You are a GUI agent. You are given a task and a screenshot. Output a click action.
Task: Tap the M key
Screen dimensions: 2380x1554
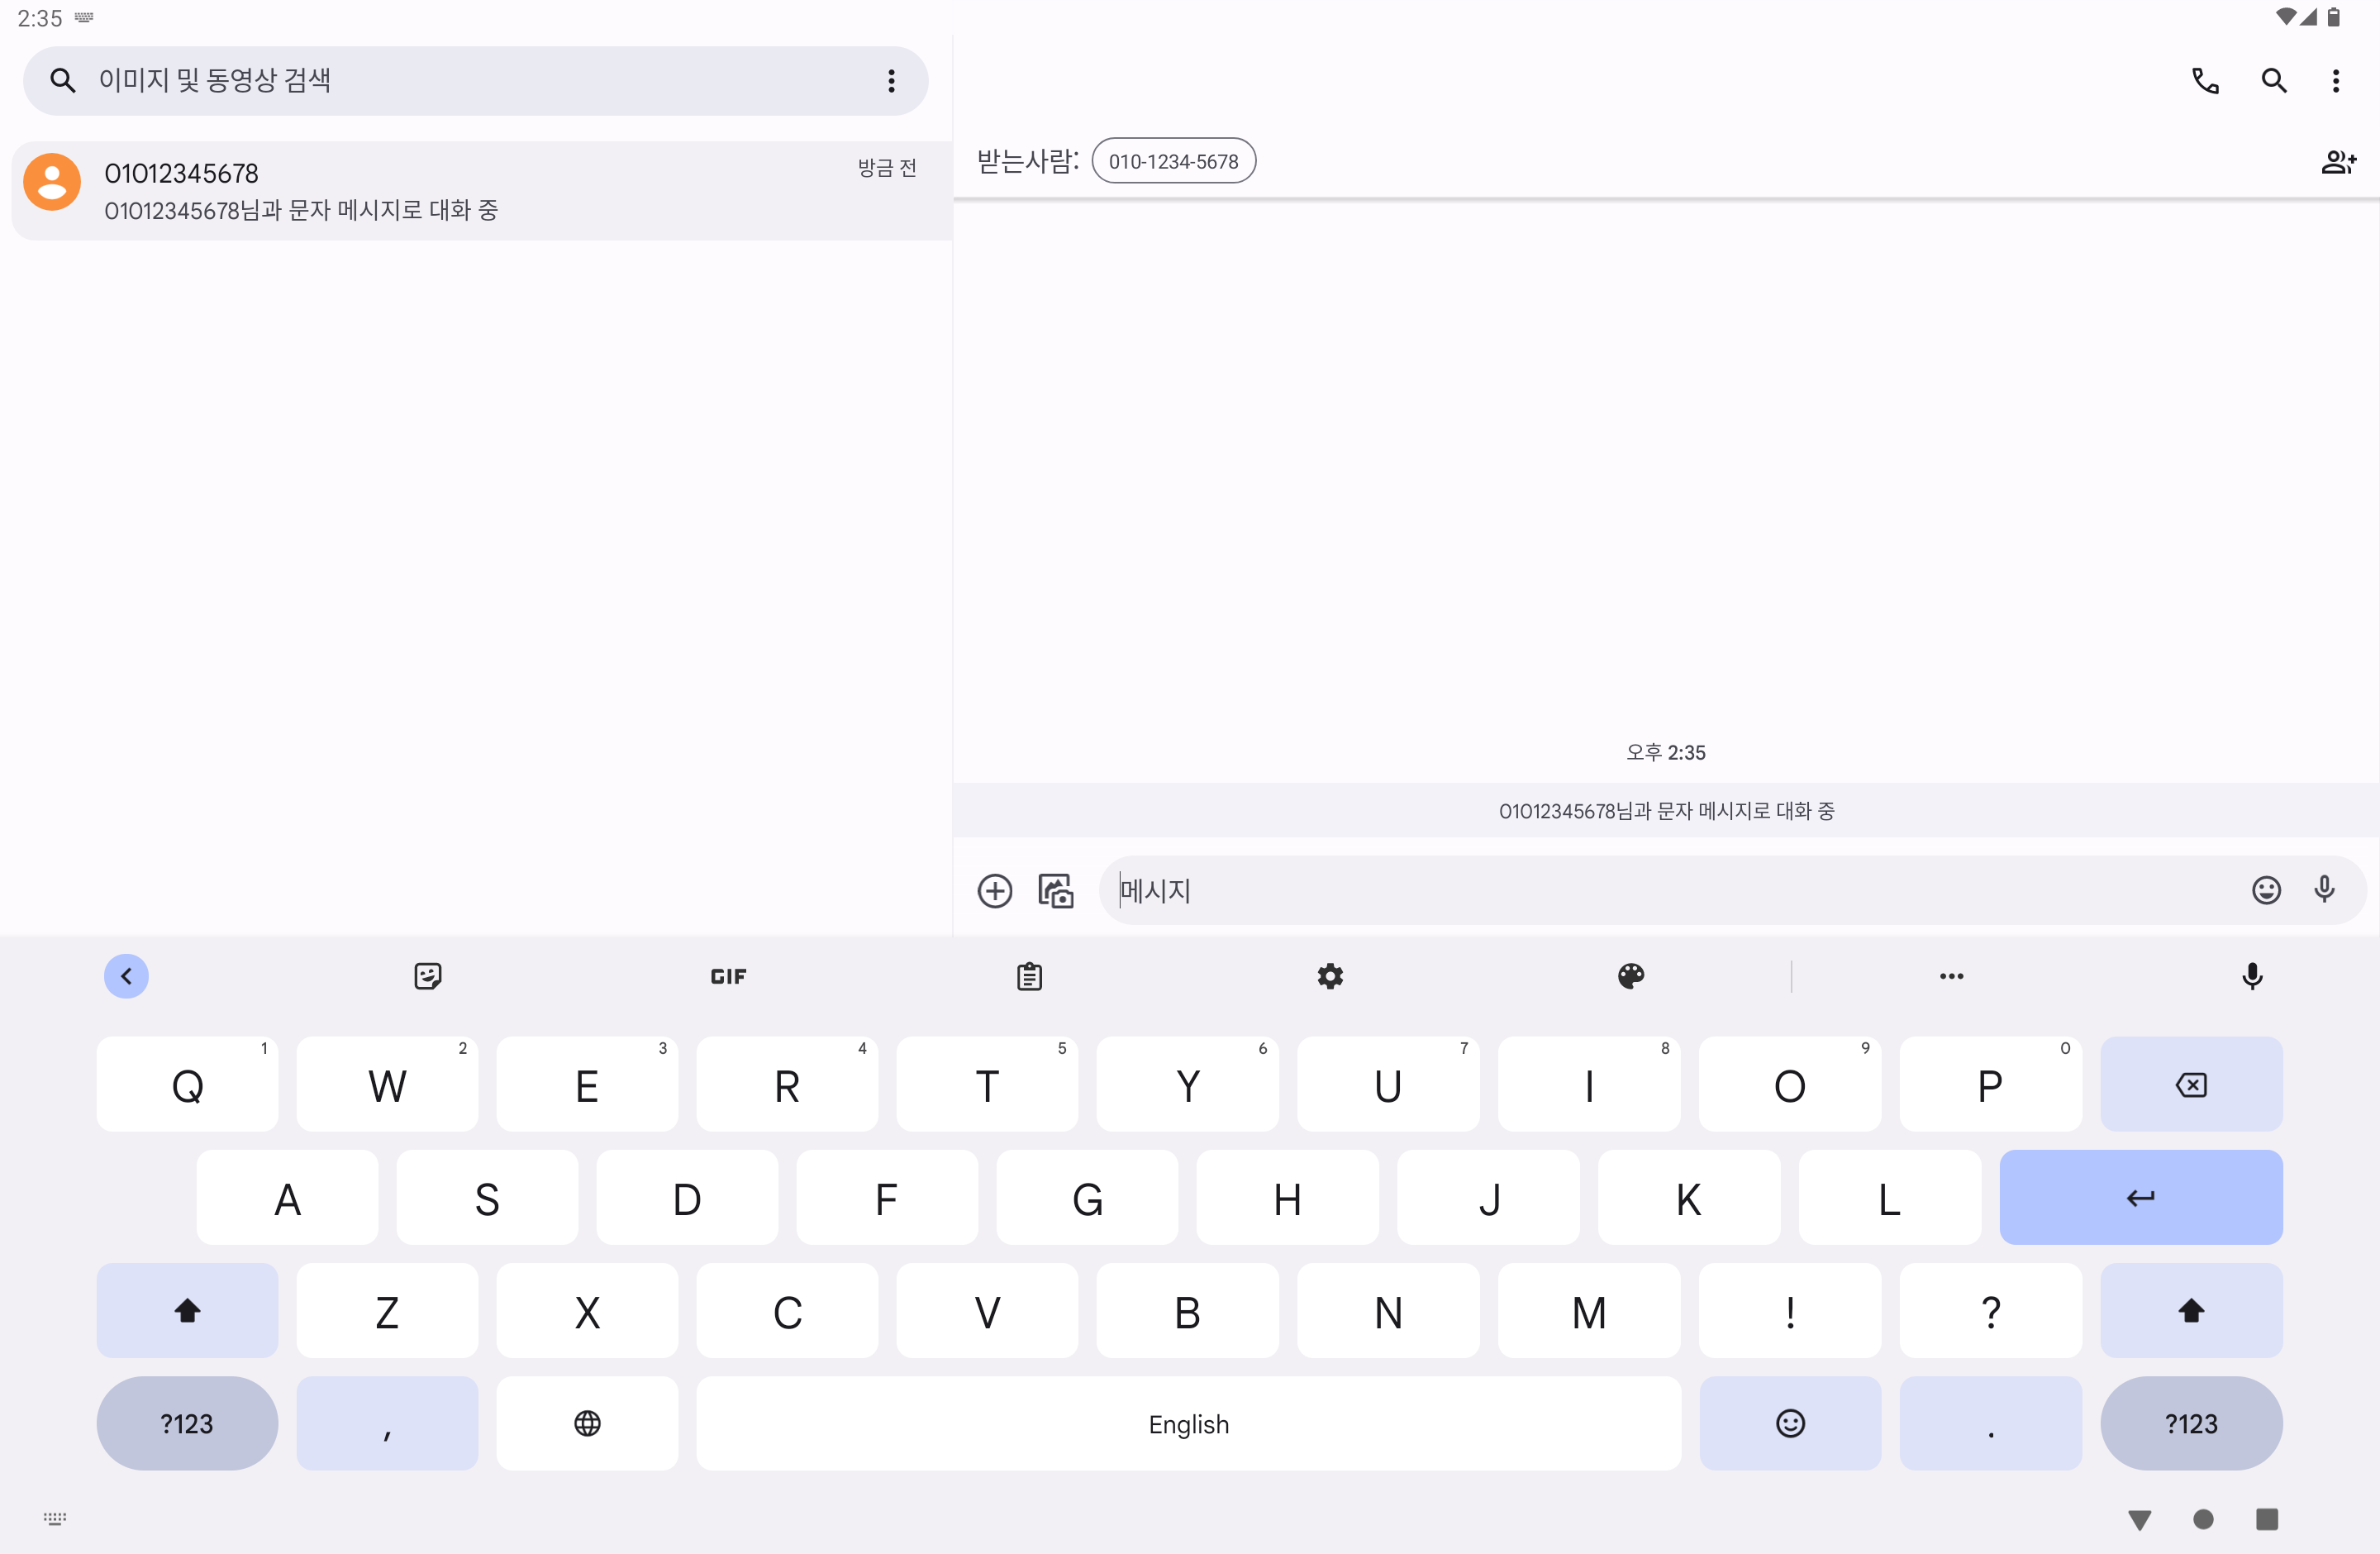click(x=1588, y=1310)
